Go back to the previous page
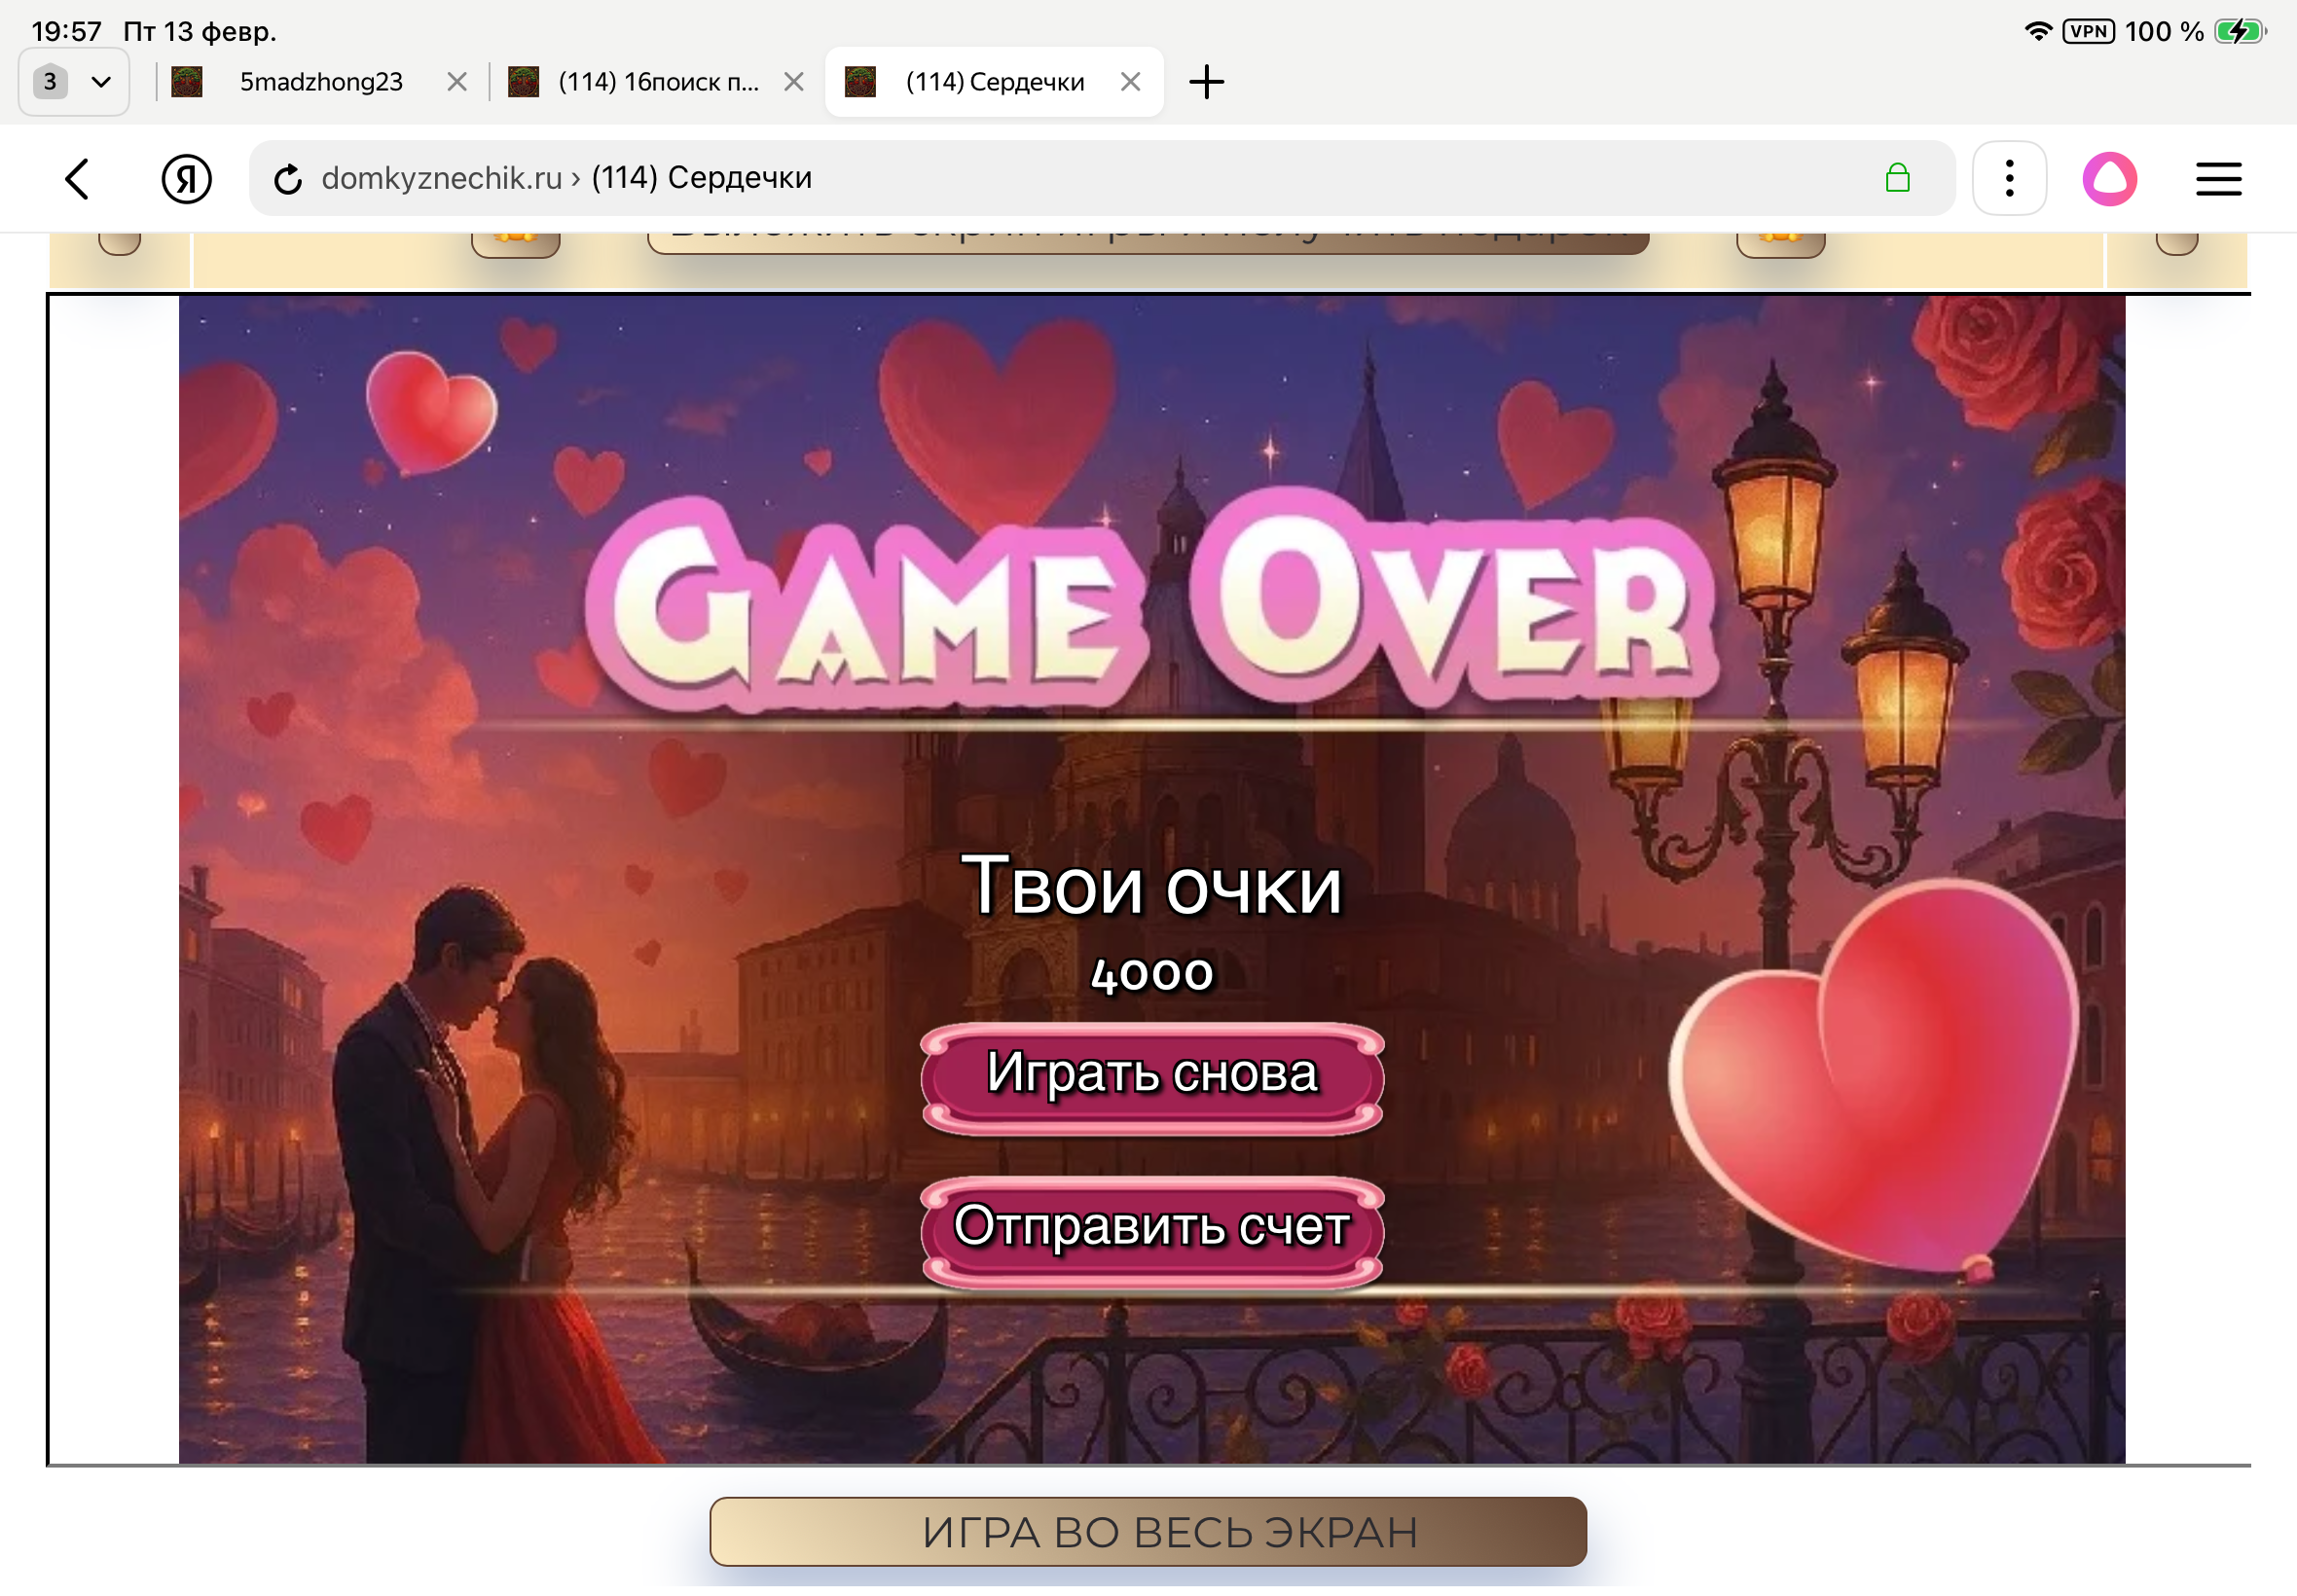The image size is (2297, 1596). (78, 178)
